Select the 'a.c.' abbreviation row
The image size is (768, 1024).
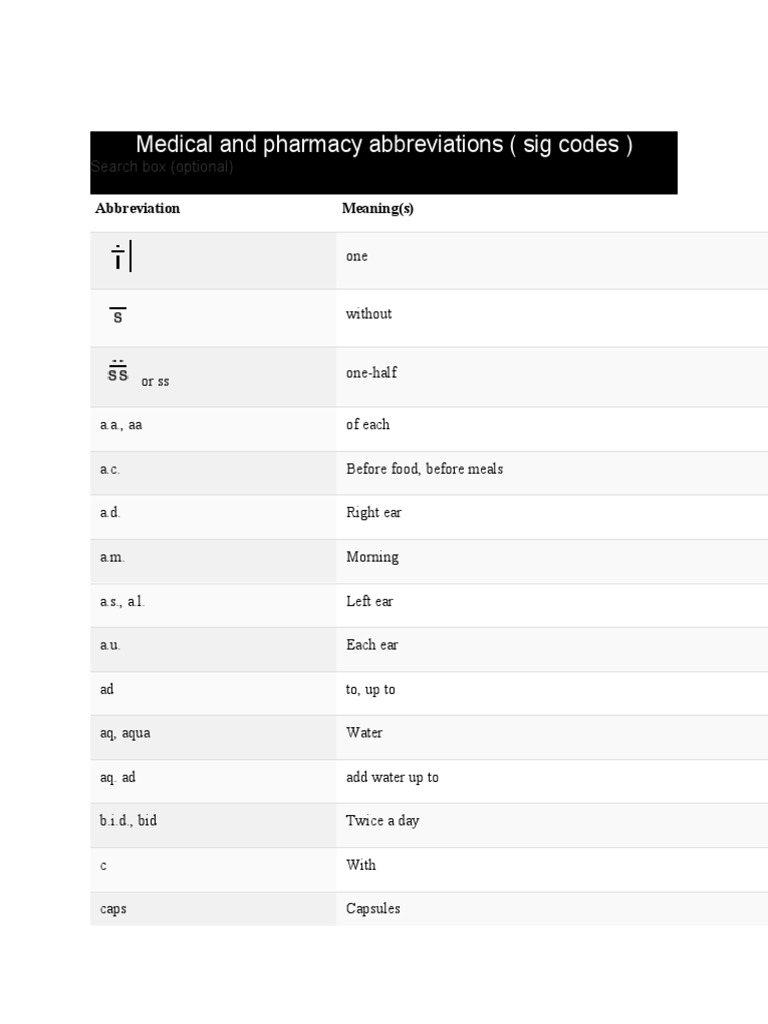(110, 469)
